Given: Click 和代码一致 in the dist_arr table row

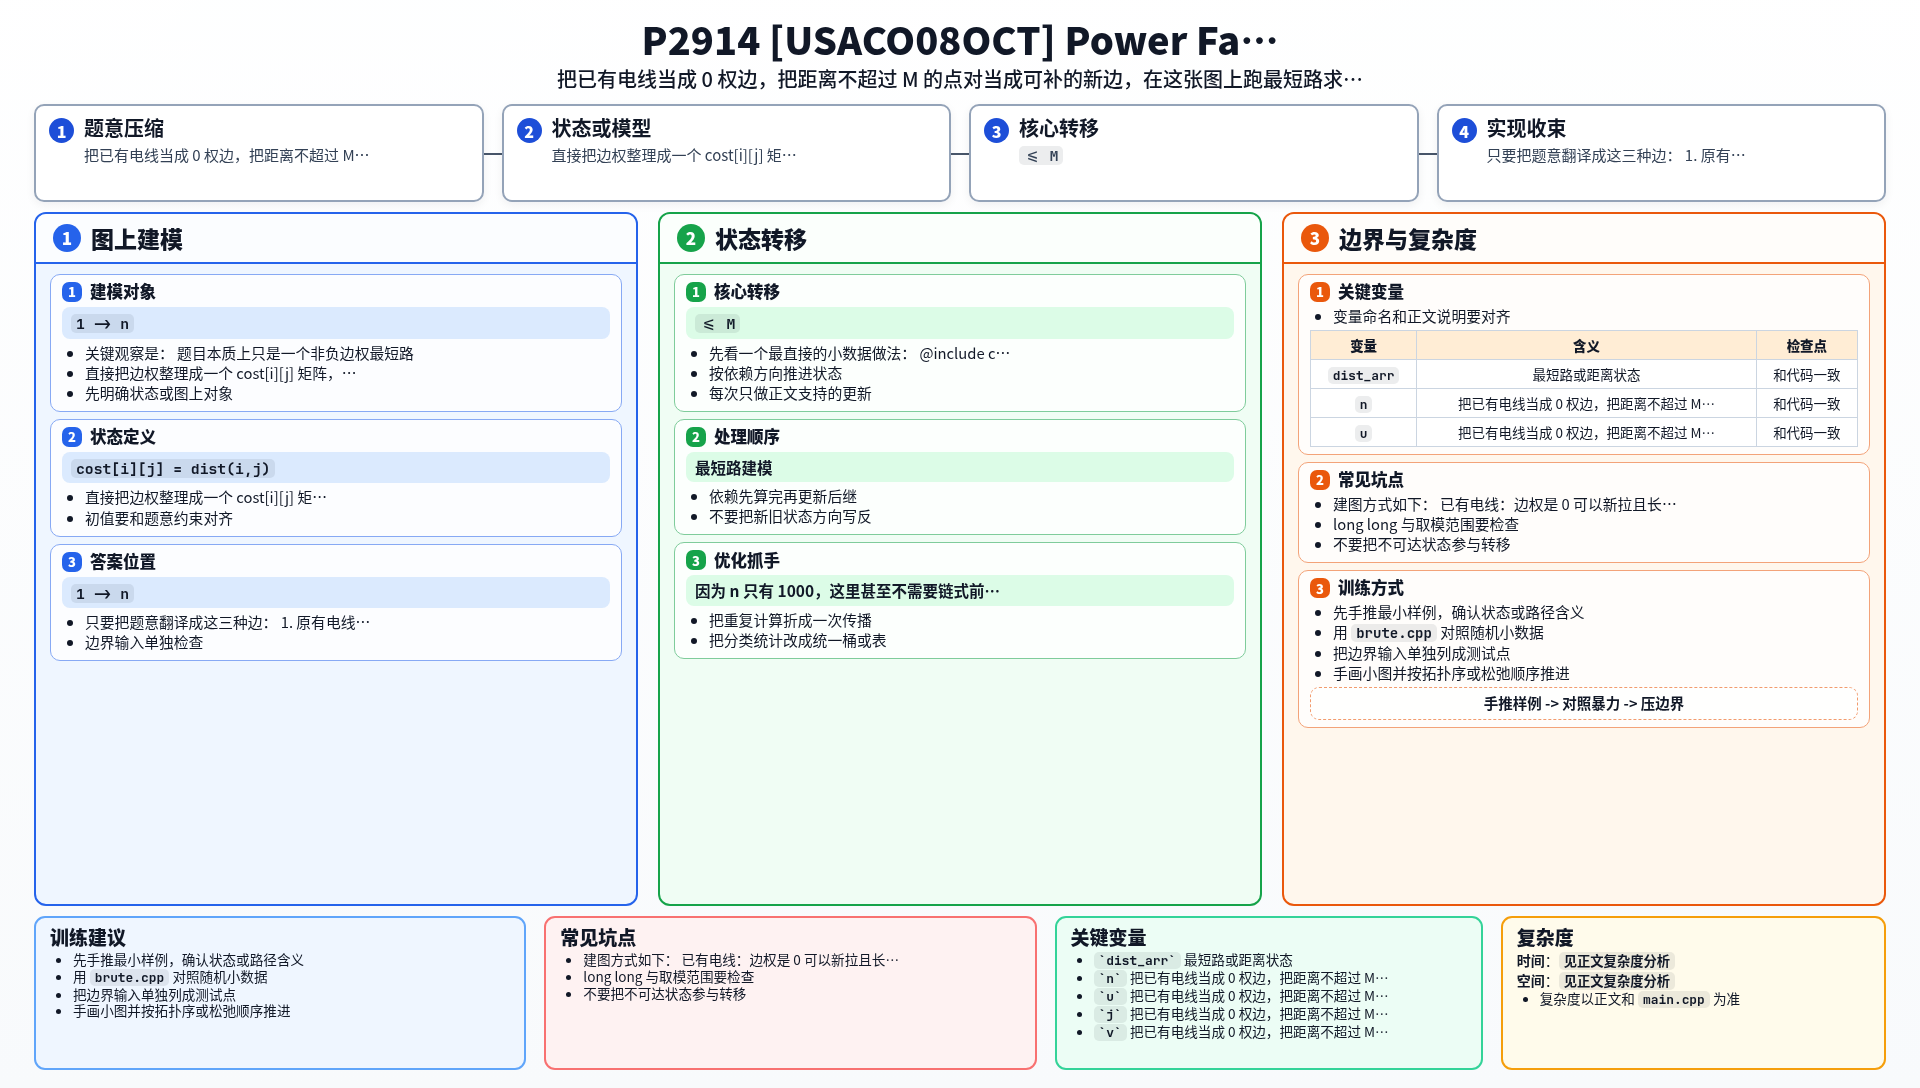Looking at the screenshot, I should 1806,375.
